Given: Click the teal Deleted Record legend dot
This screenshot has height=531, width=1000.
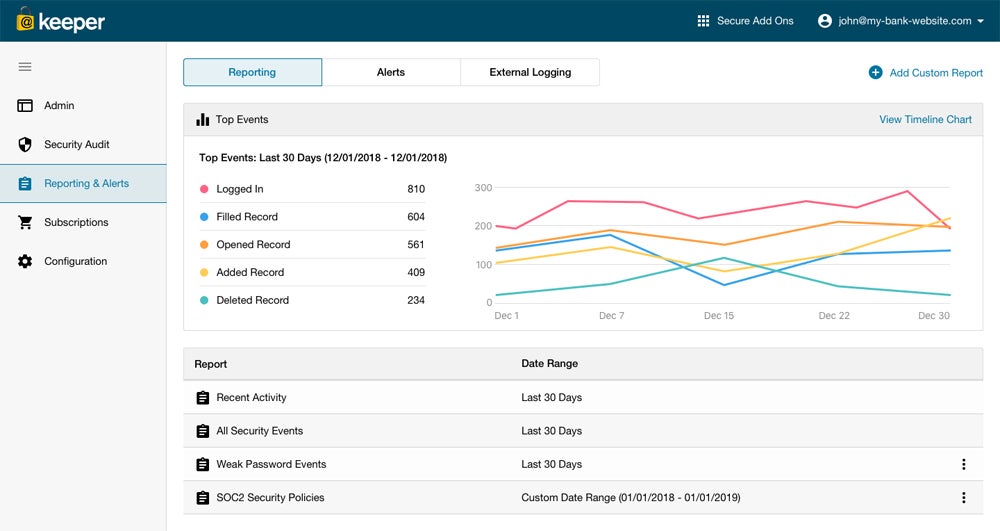Looking at the screenshot, I should 204,300.
